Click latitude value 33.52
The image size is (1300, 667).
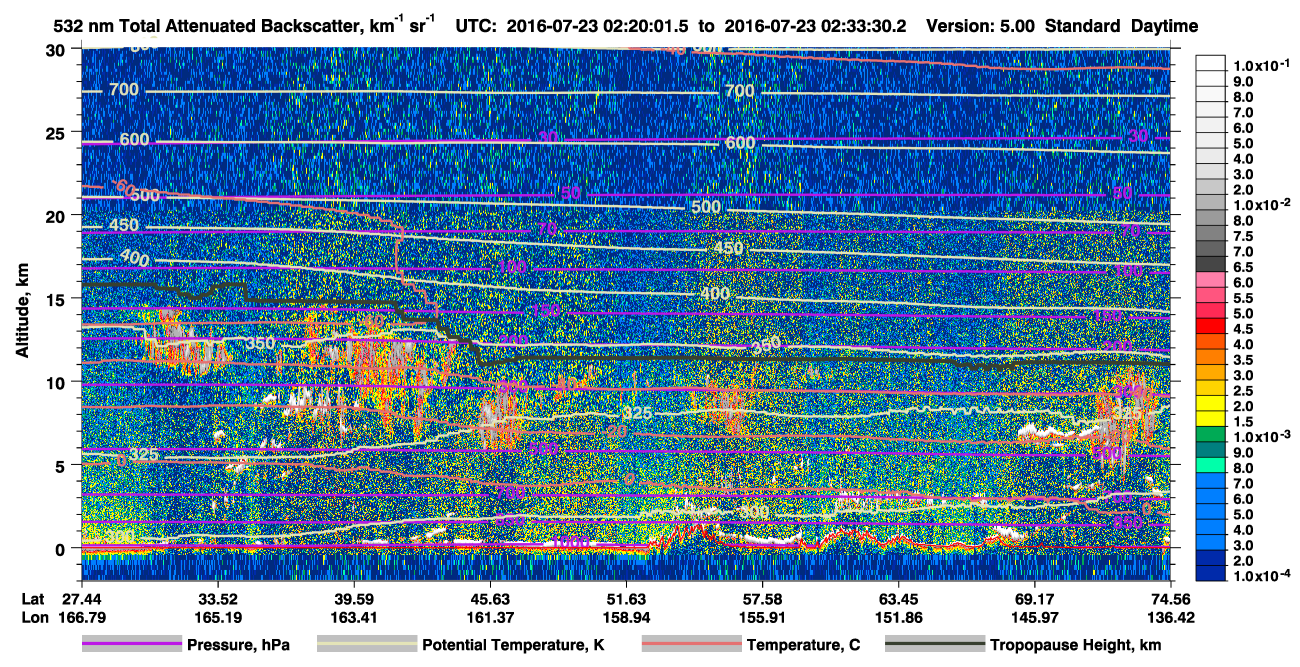click(x=218, y=598)
